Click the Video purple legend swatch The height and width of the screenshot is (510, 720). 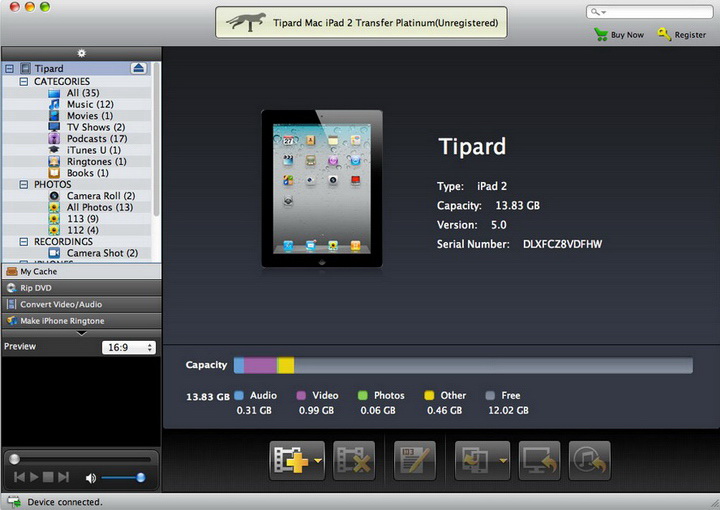pyautogui.click(x=301, y=395)
